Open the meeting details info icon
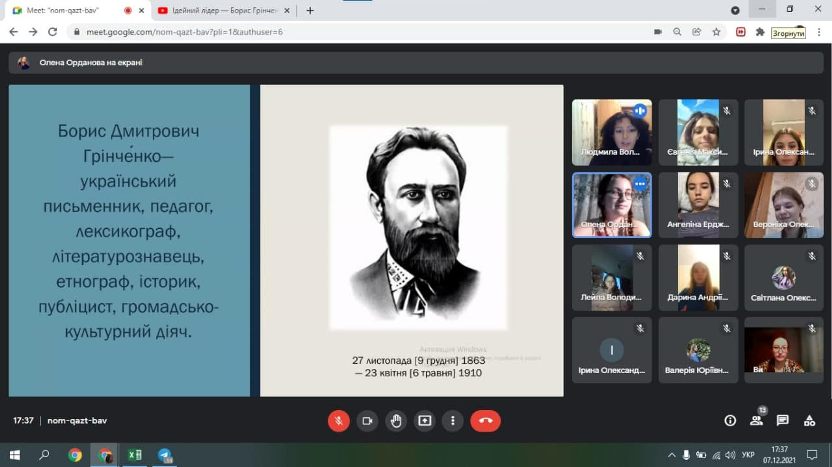Screen dimensions: 832x467 (730, 421)
